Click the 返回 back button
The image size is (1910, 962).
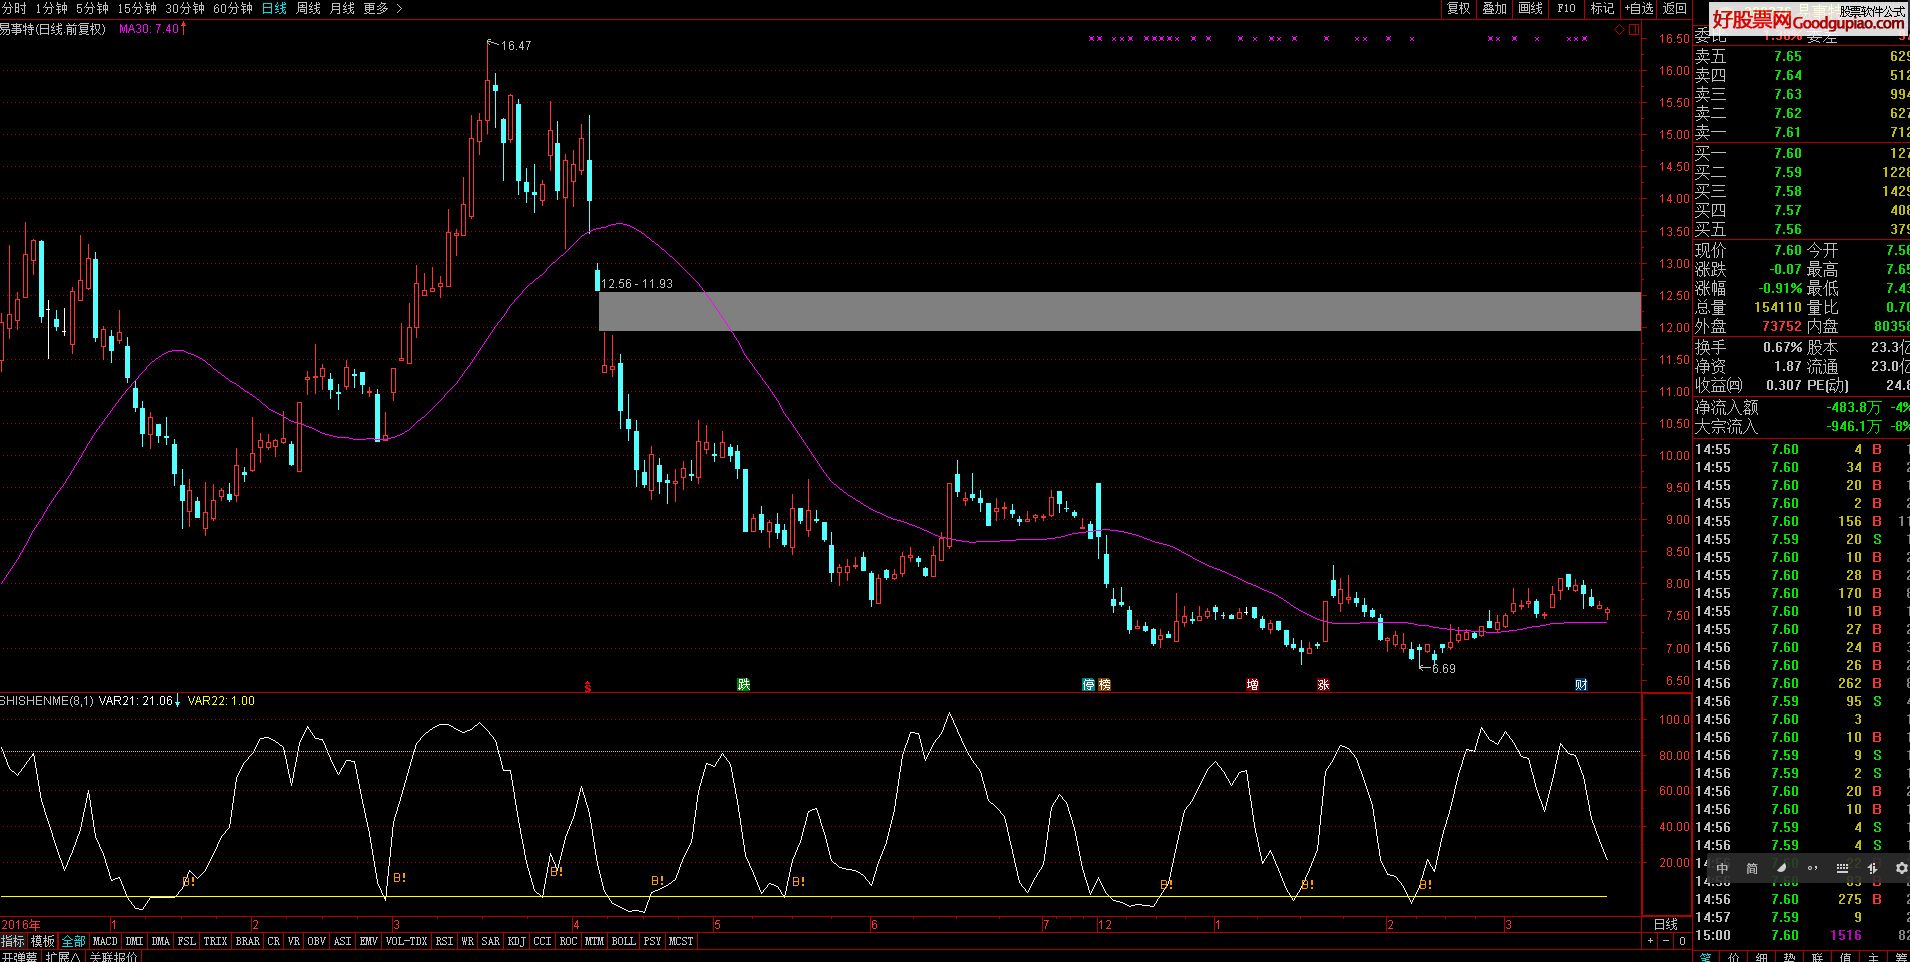point(1675,8)
